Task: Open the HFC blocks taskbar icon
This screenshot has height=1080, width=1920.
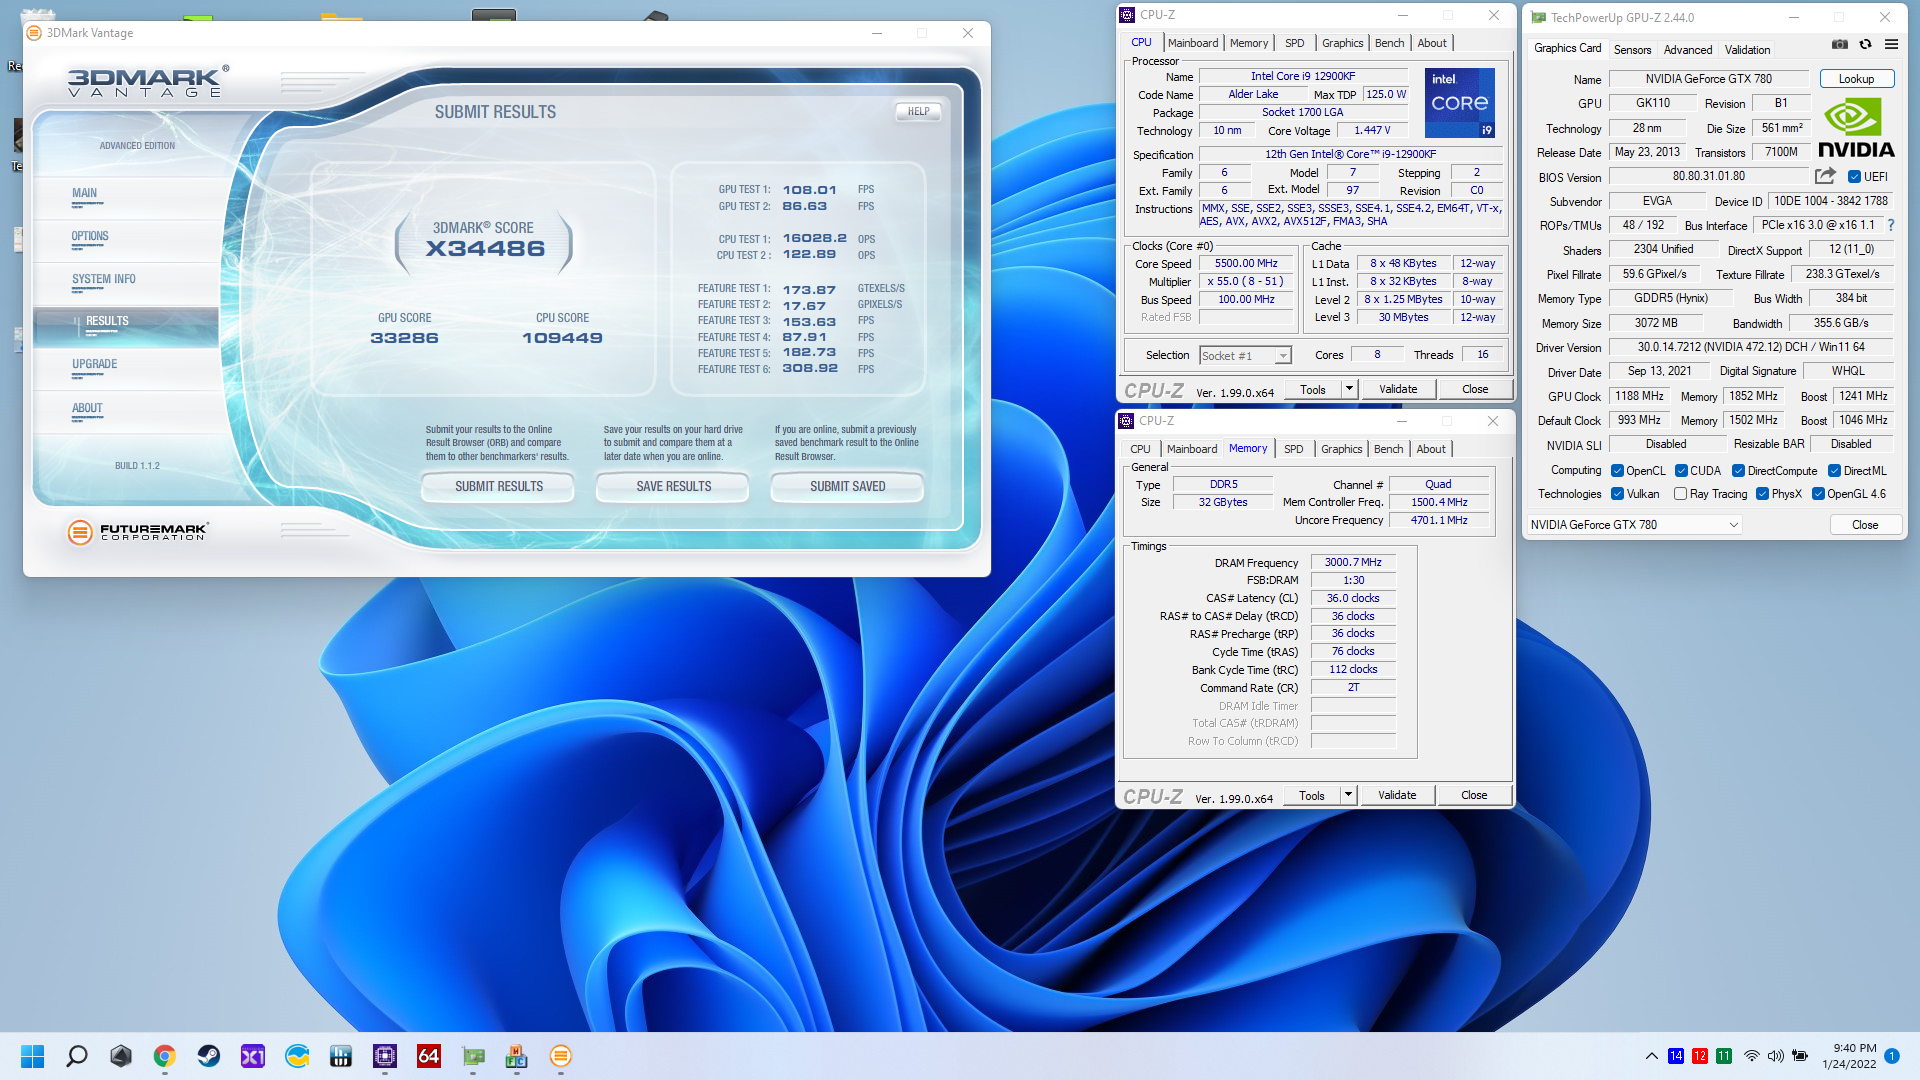Action: (x=516, y=1056)
